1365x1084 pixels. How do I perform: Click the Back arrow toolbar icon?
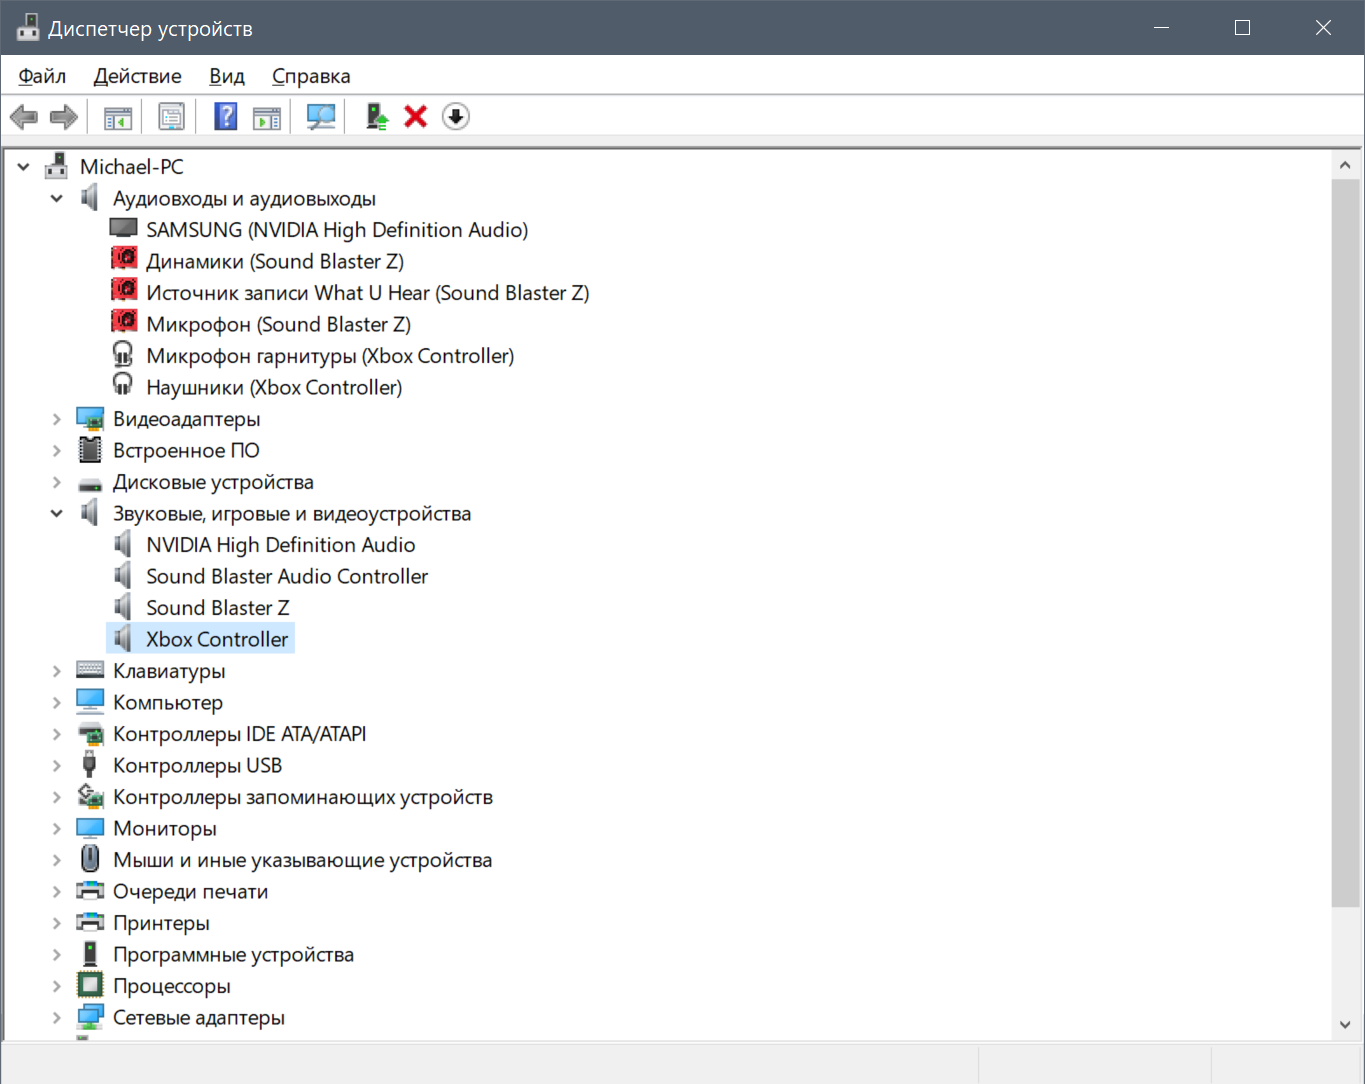click(x=24, y=117)
